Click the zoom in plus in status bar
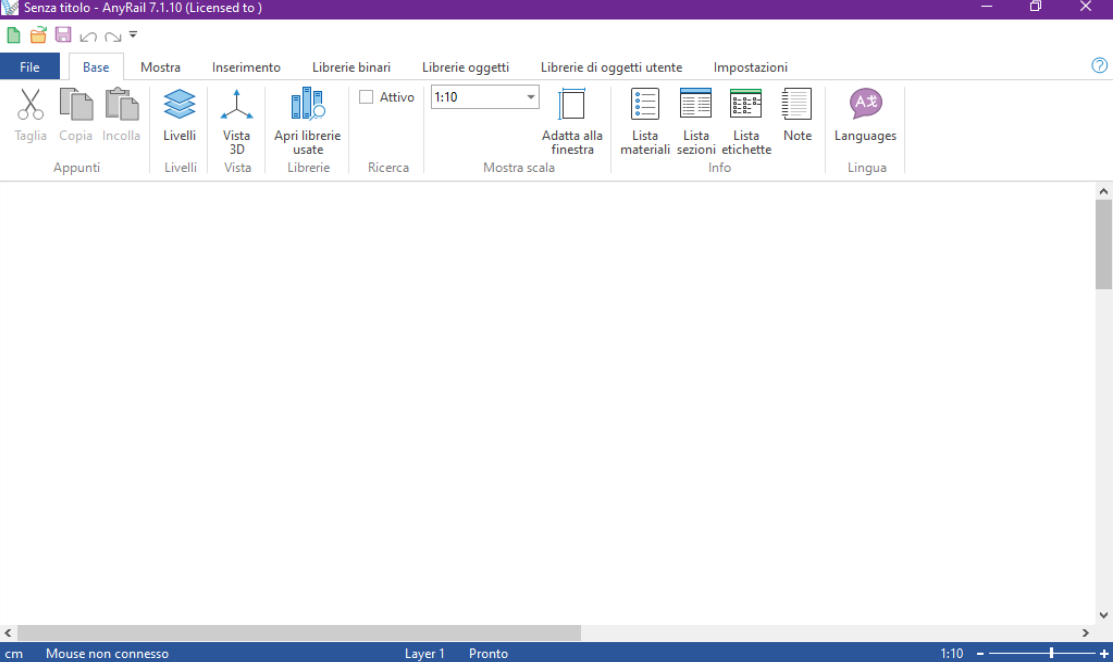The image size is (1113, 662). tap(1104, 653)
